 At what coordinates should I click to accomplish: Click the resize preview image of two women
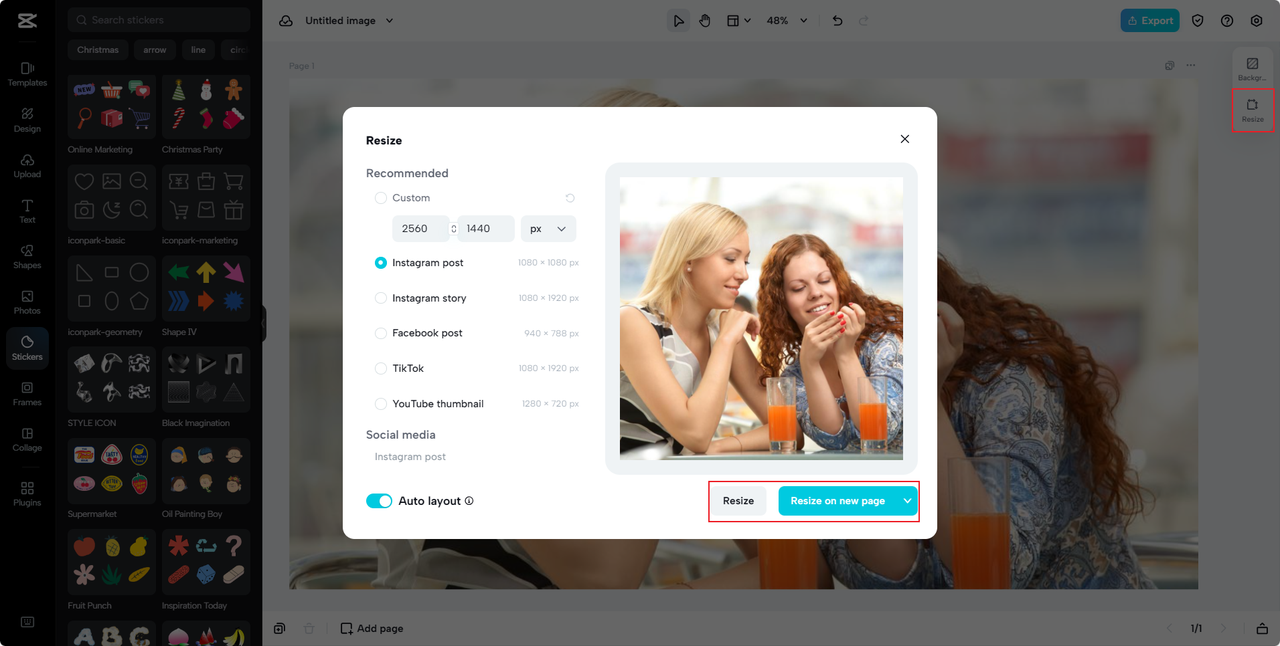coord(761,318)
